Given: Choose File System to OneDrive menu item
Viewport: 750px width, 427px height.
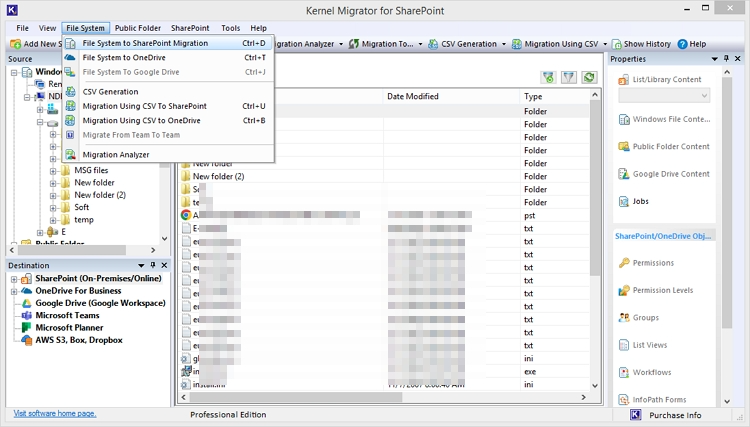Looking at the screenshot, I should pyautogui.click(x=168, y=57).
